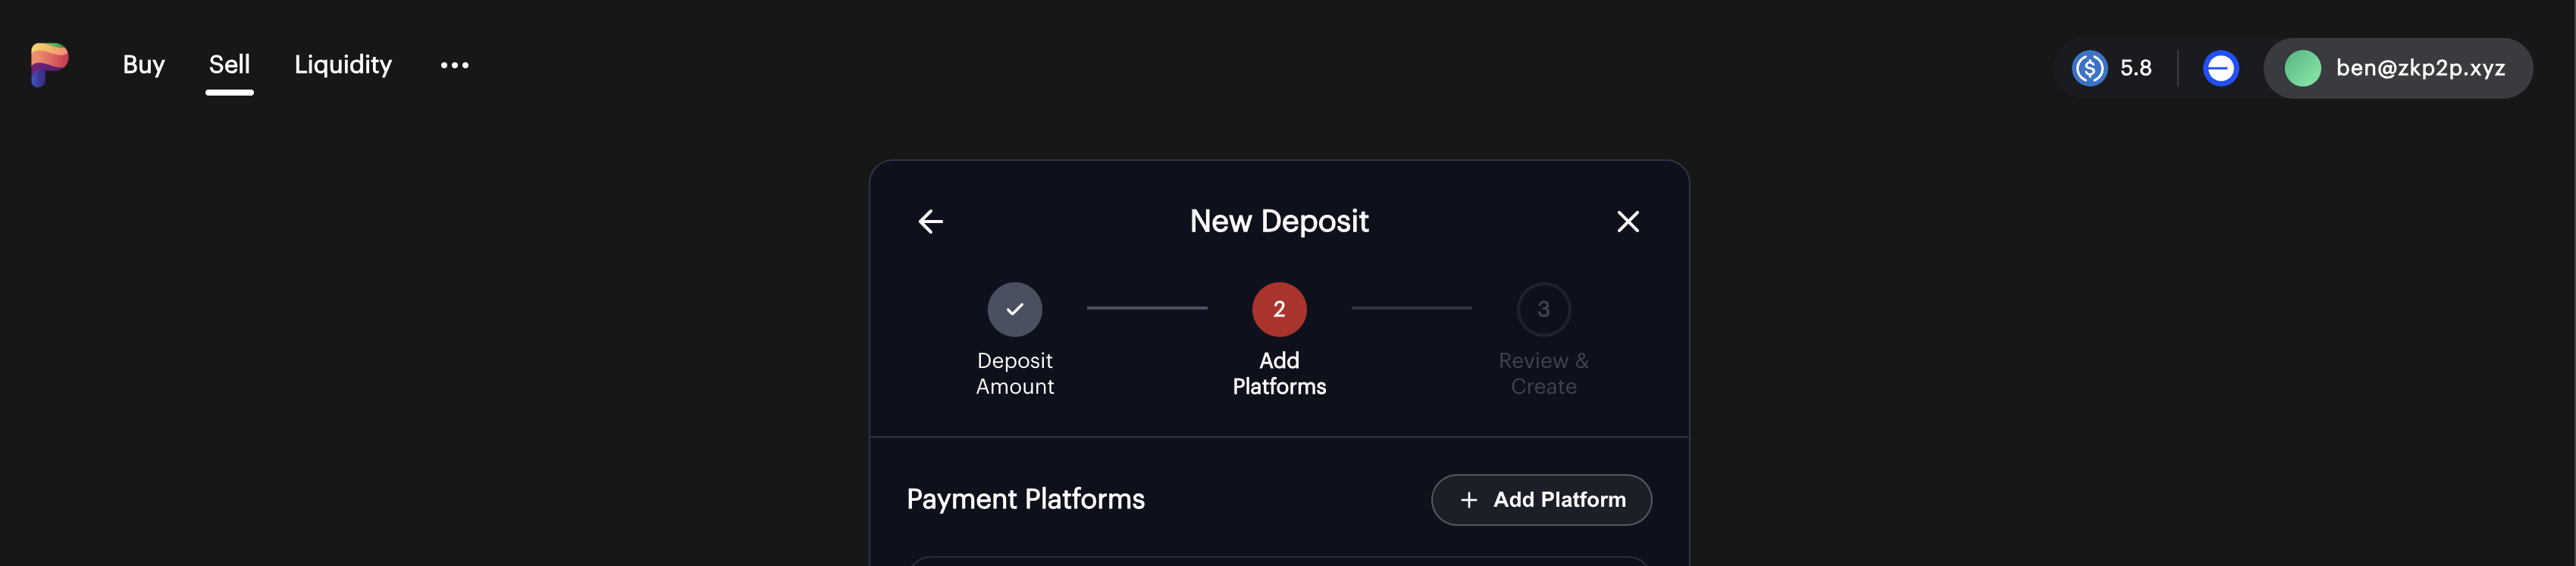The height and width of the screenshot is (566, 2576).
Task: Jump to step 3 circle
Action: tap(1543, 309)
